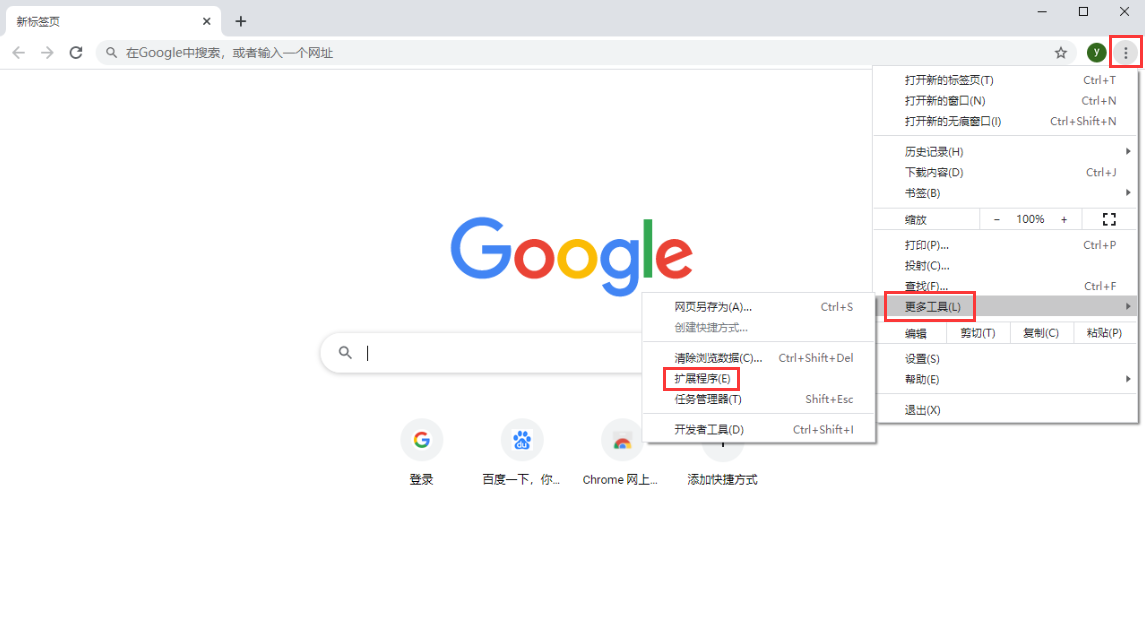1145x632 pixels.
Task: Open the Chrome three-dot menu button
Action: pos(1125,53)
